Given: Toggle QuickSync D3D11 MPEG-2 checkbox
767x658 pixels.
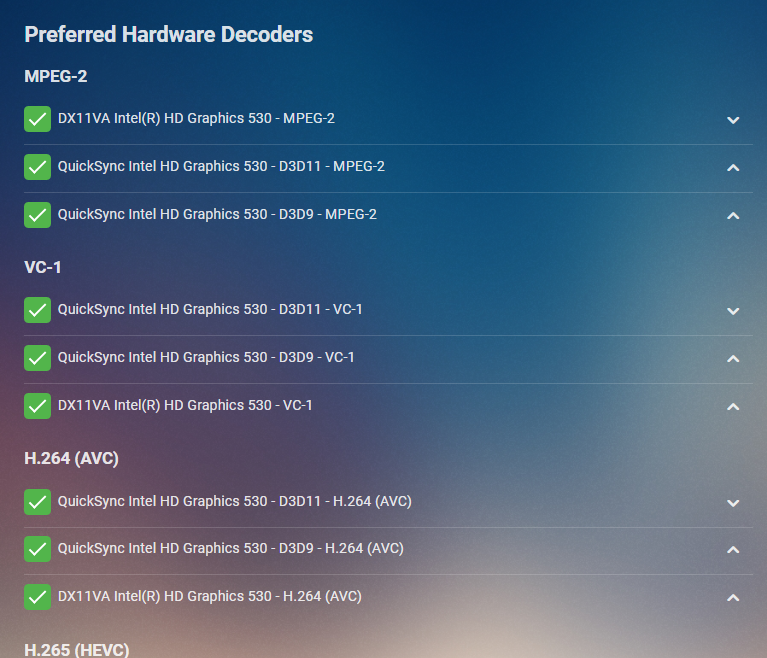Looking at the screenshot, I should pyautogui.click(x=37, y=167).
